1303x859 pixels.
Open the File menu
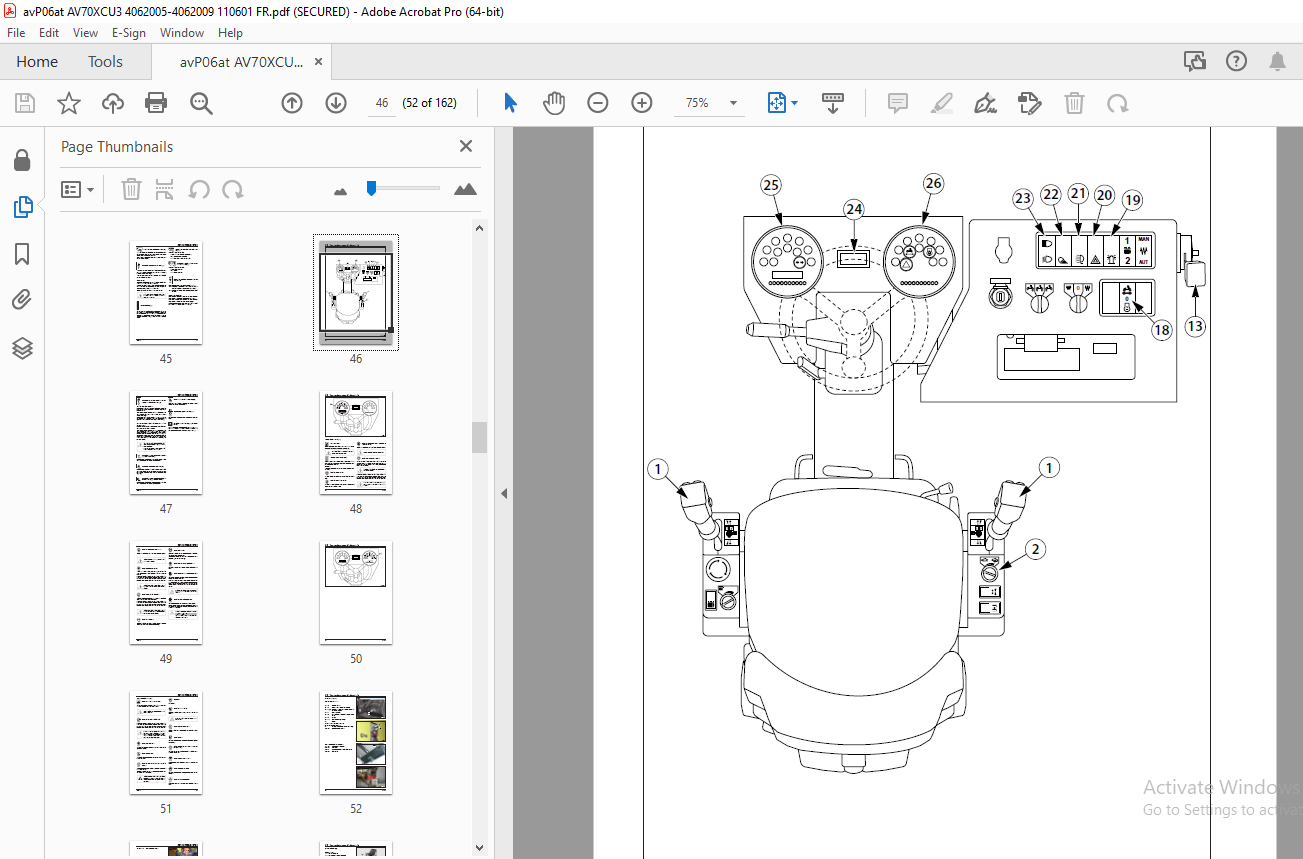click(16, 33)
